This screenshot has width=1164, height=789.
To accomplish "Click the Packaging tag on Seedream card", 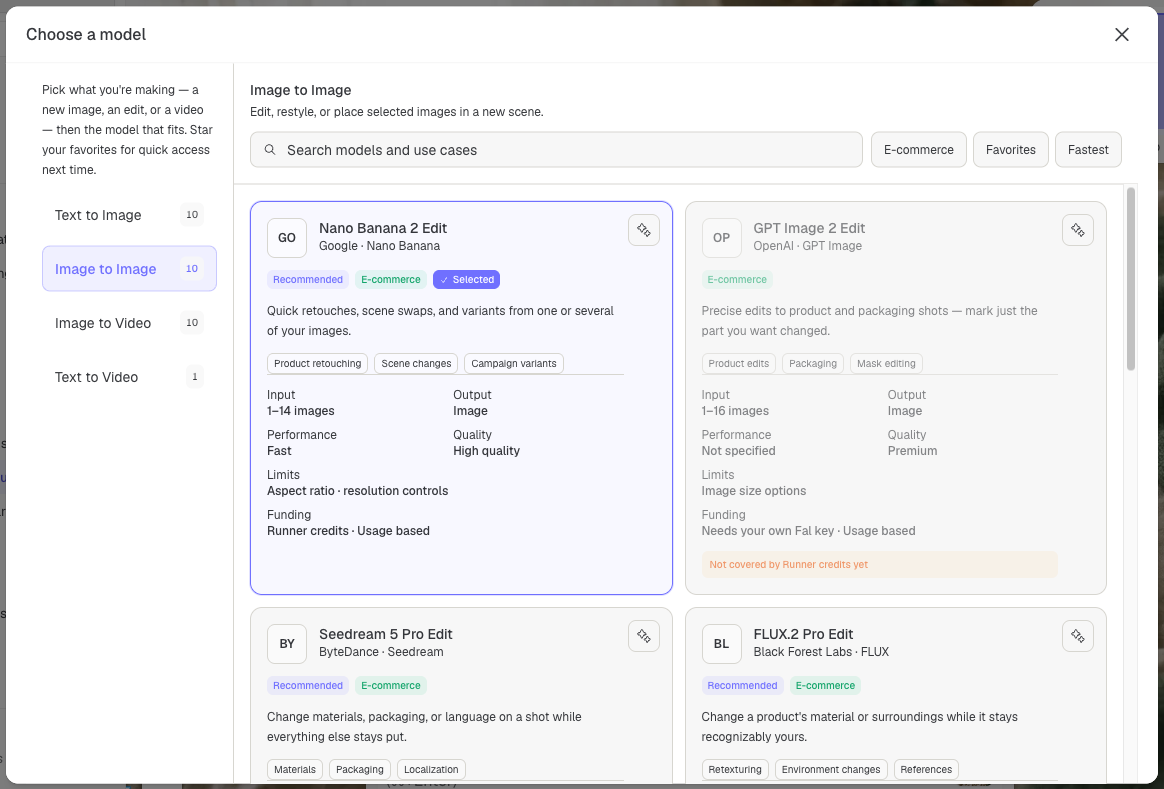I will click(359, 770).
